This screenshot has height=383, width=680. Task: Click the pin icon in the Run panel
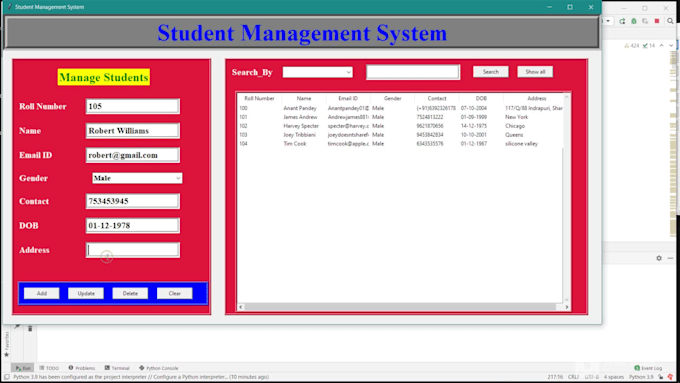17,327
